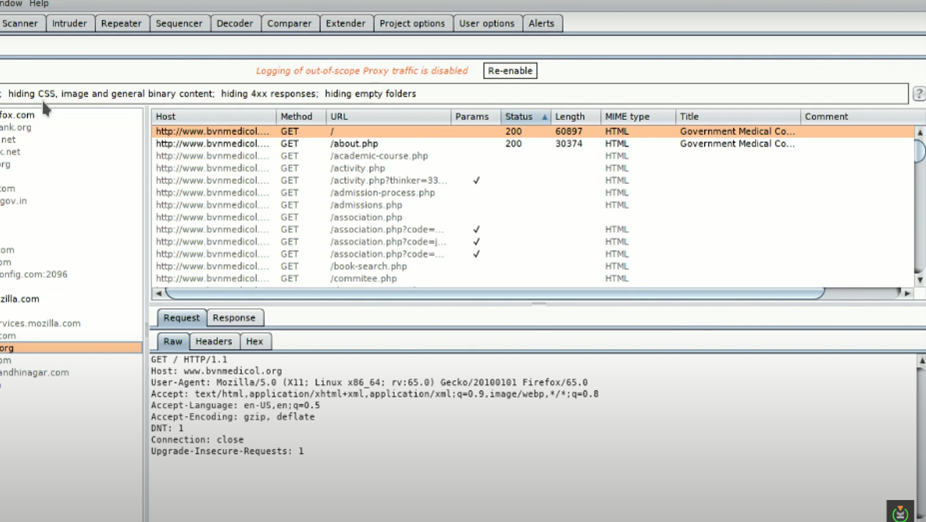Click the request viewer scroll up arrow
The width and height of the screenshot is (926, 522).
(920, 360)
